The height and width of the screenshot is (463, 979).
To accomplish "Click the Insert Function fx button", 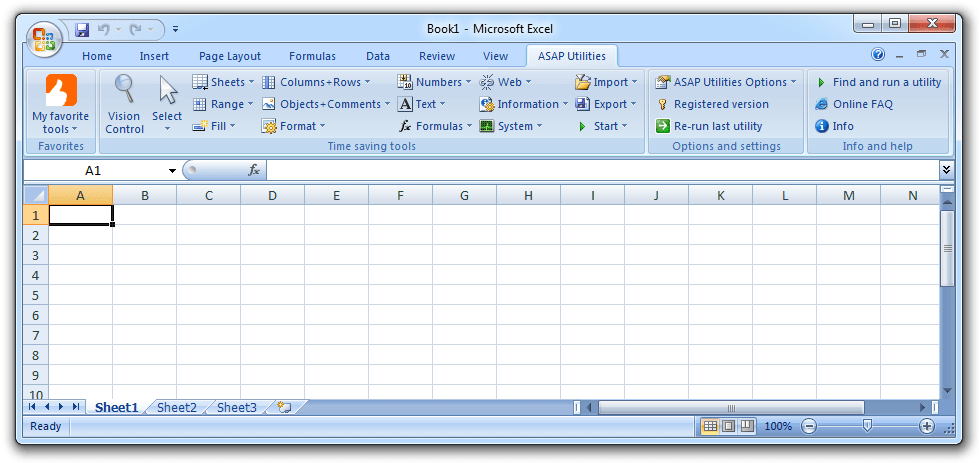I will coord(254,170).
